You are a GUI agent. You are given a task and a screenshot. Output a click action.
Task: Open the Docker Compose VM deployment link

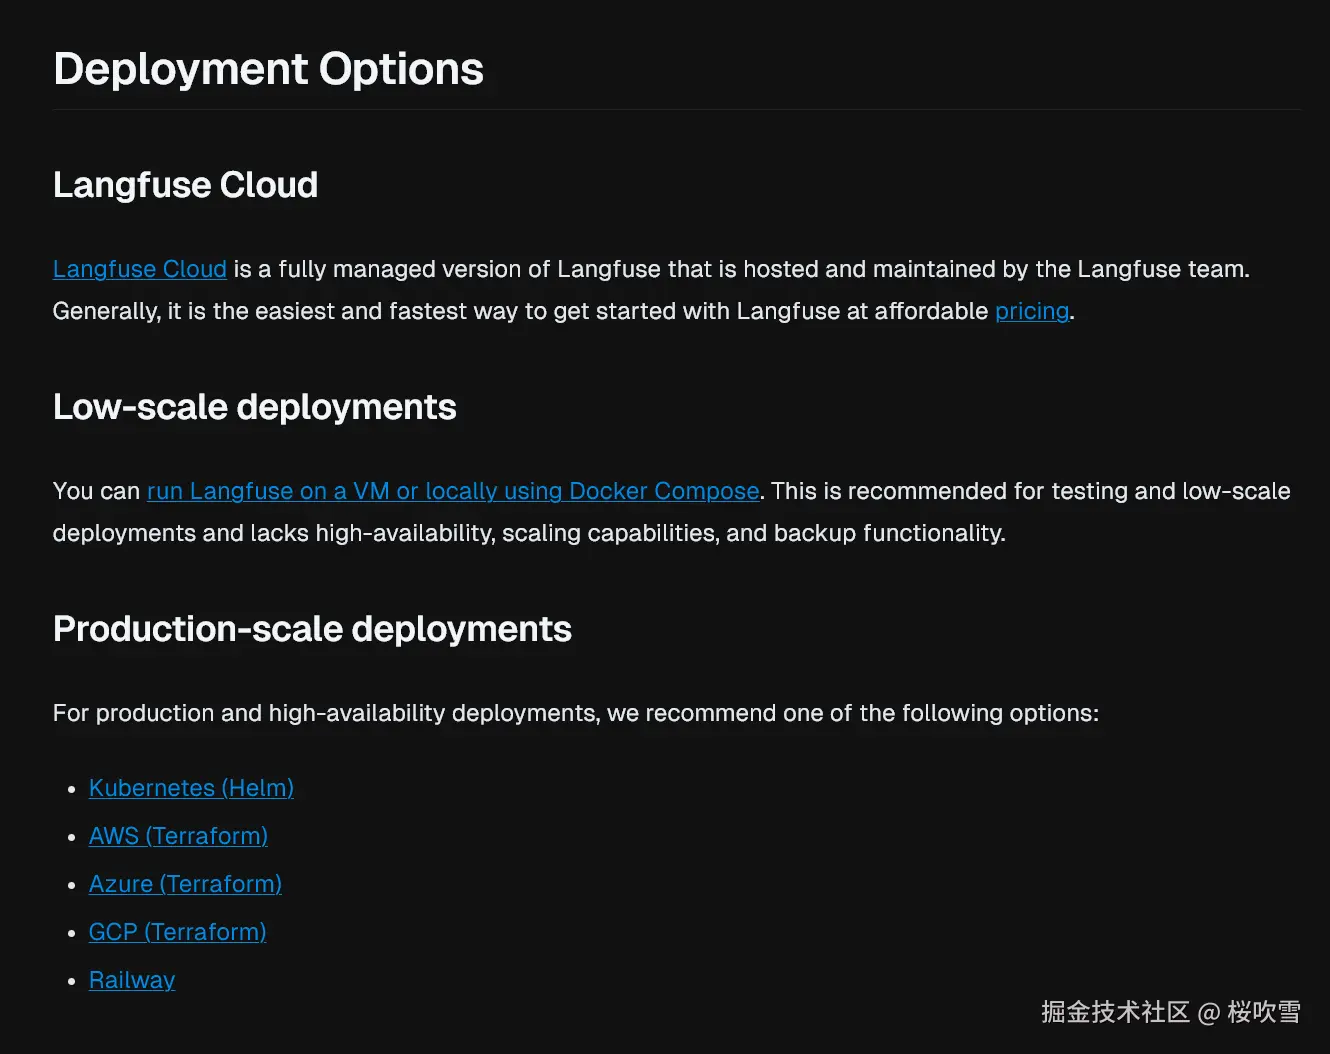click(x=453, y=491)
